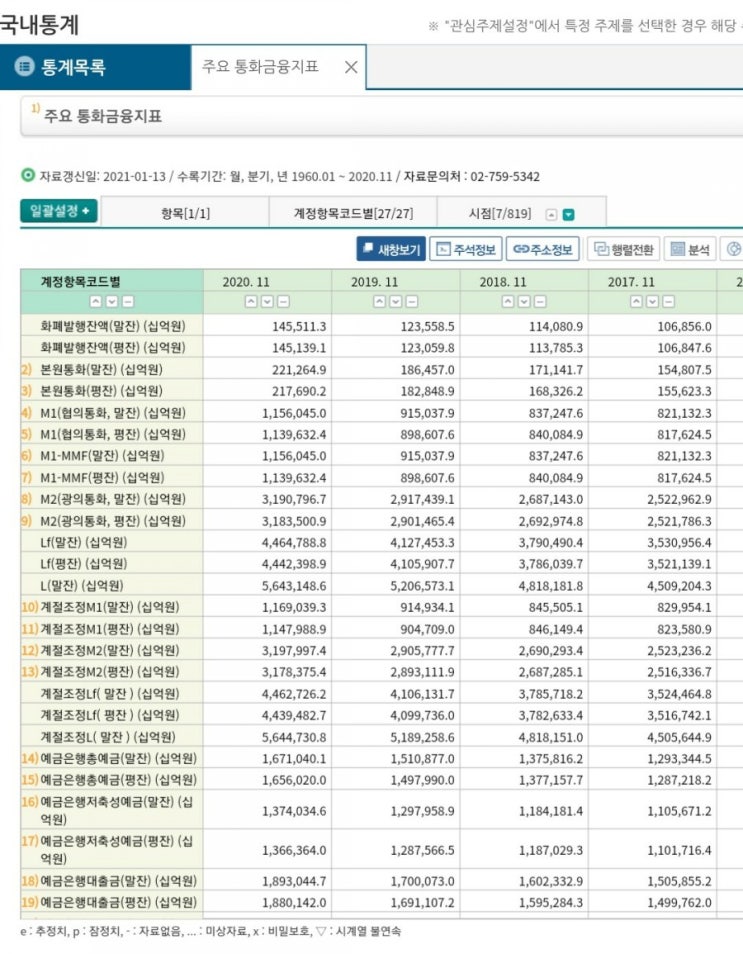Open 주소정보 link info
This screenshot has width=743, height=954.
tap(542, 249)
